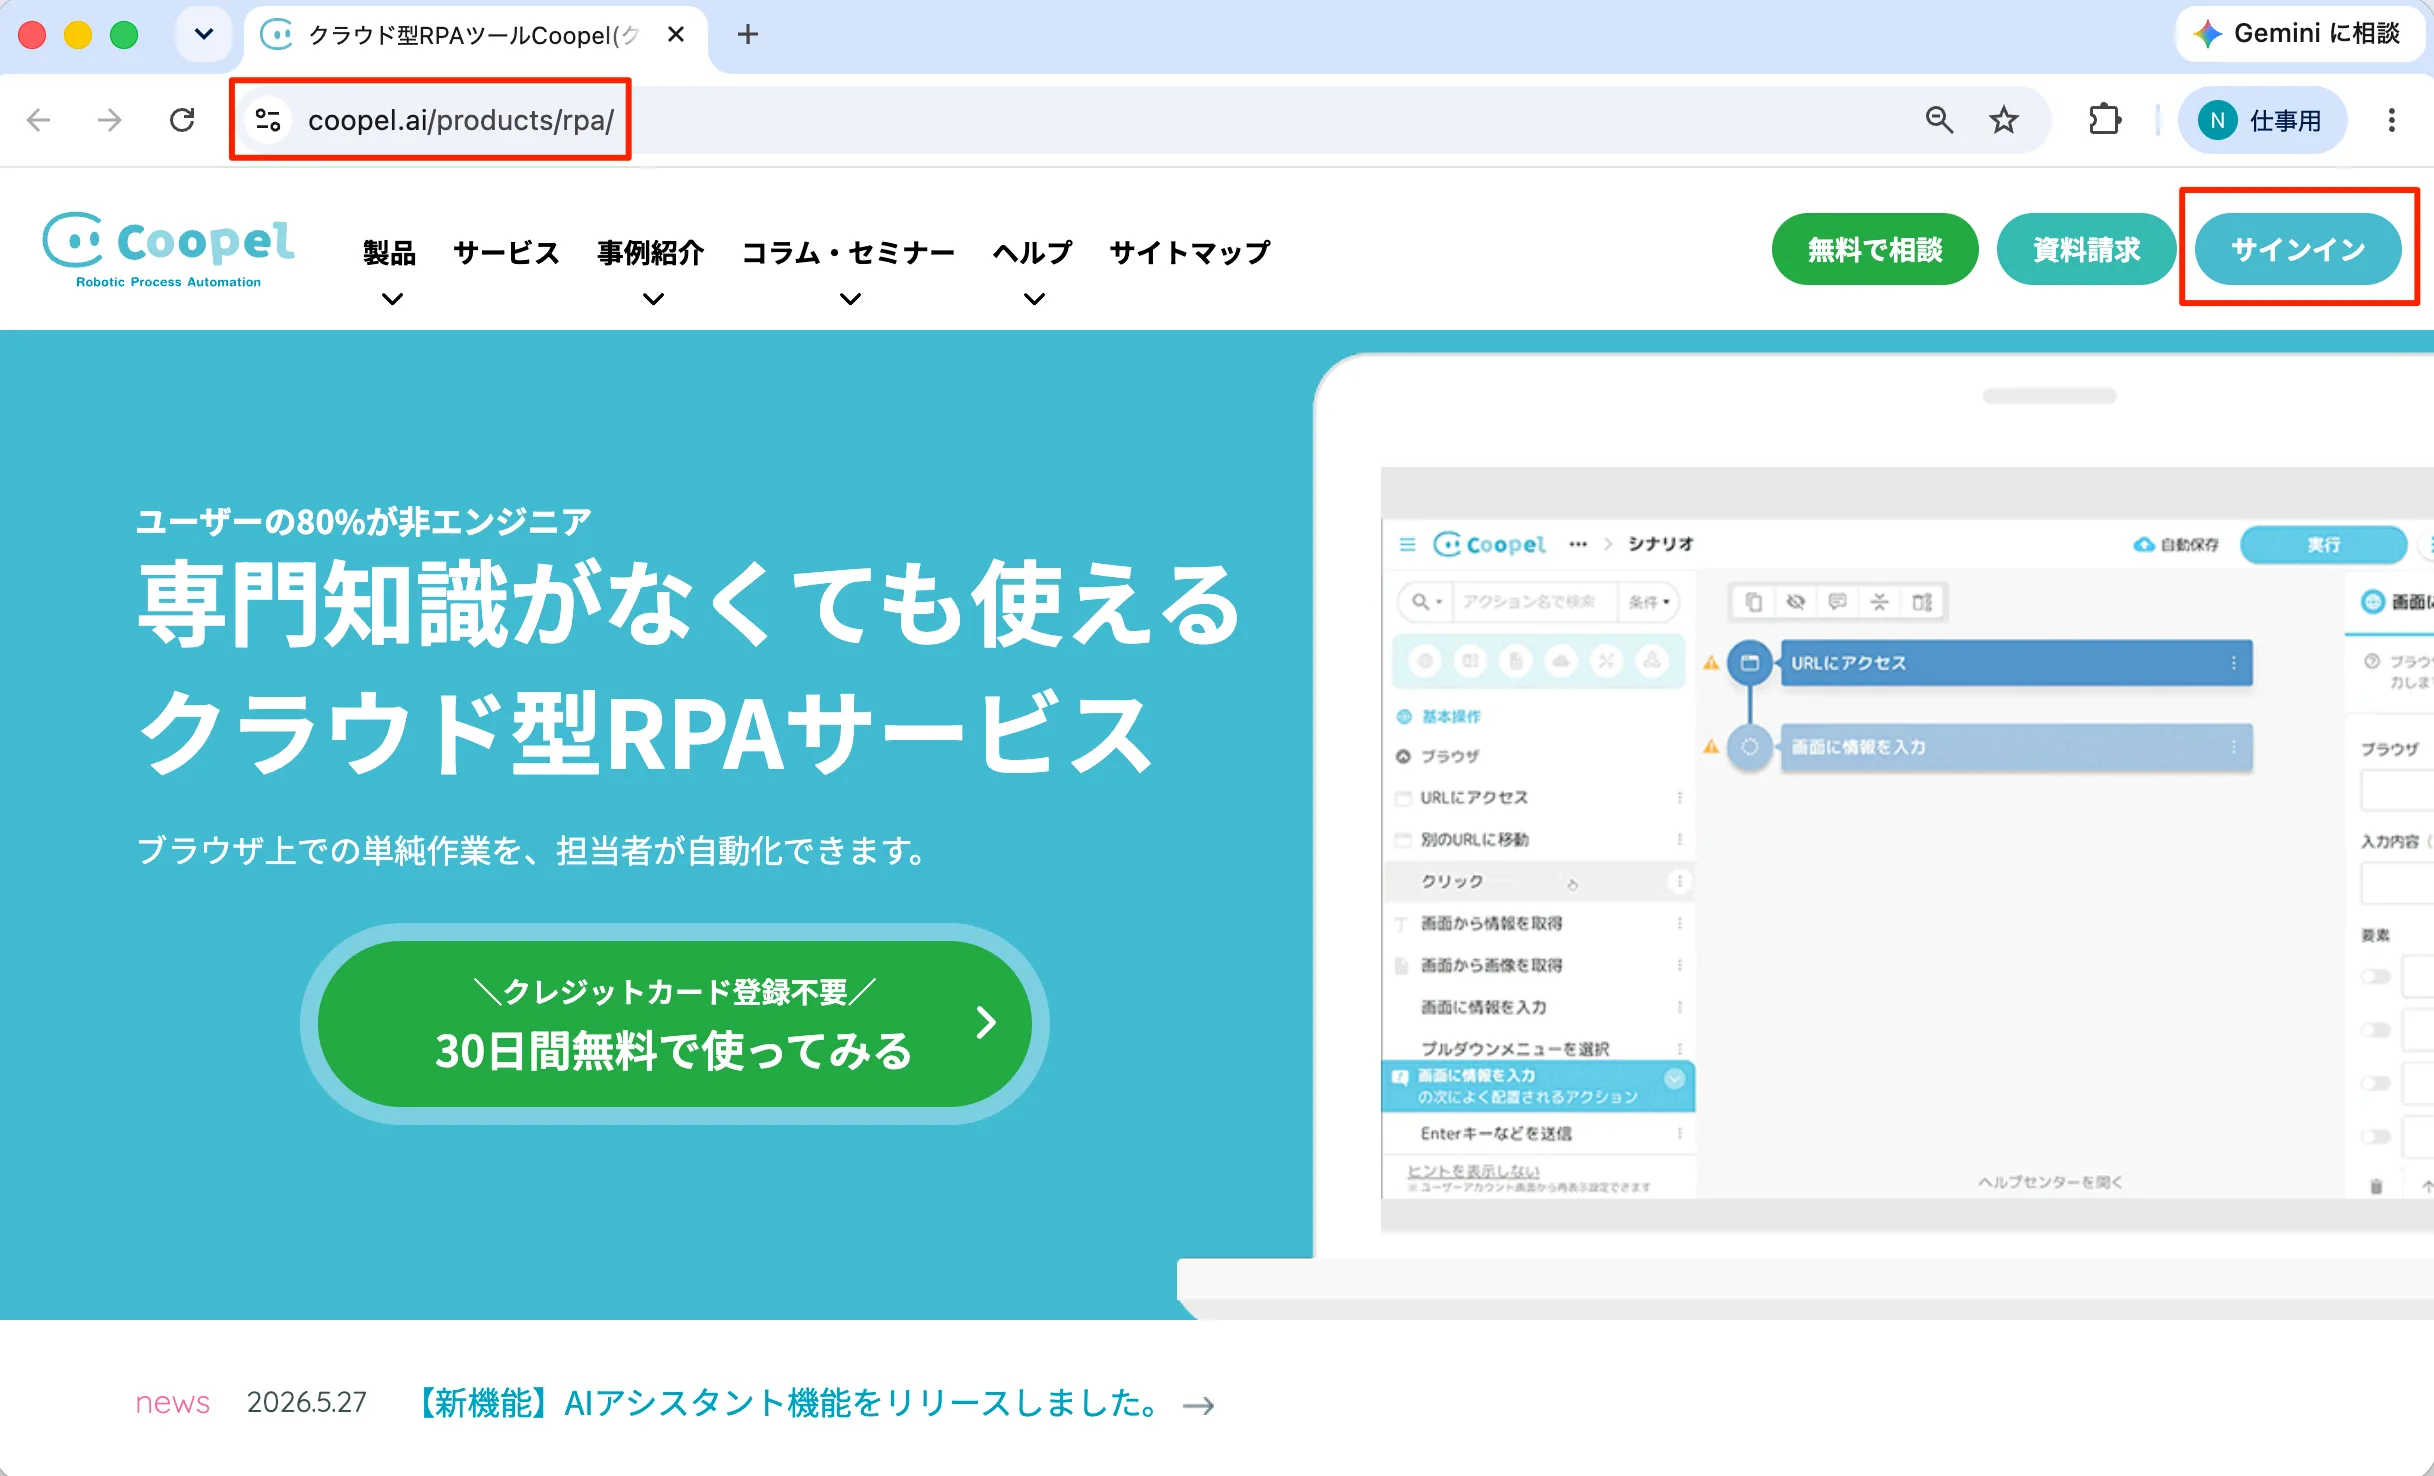This screenshot has width=2434, height=1476.
Task: Expand the 製品 menu
Action: (x=390, y=270)
